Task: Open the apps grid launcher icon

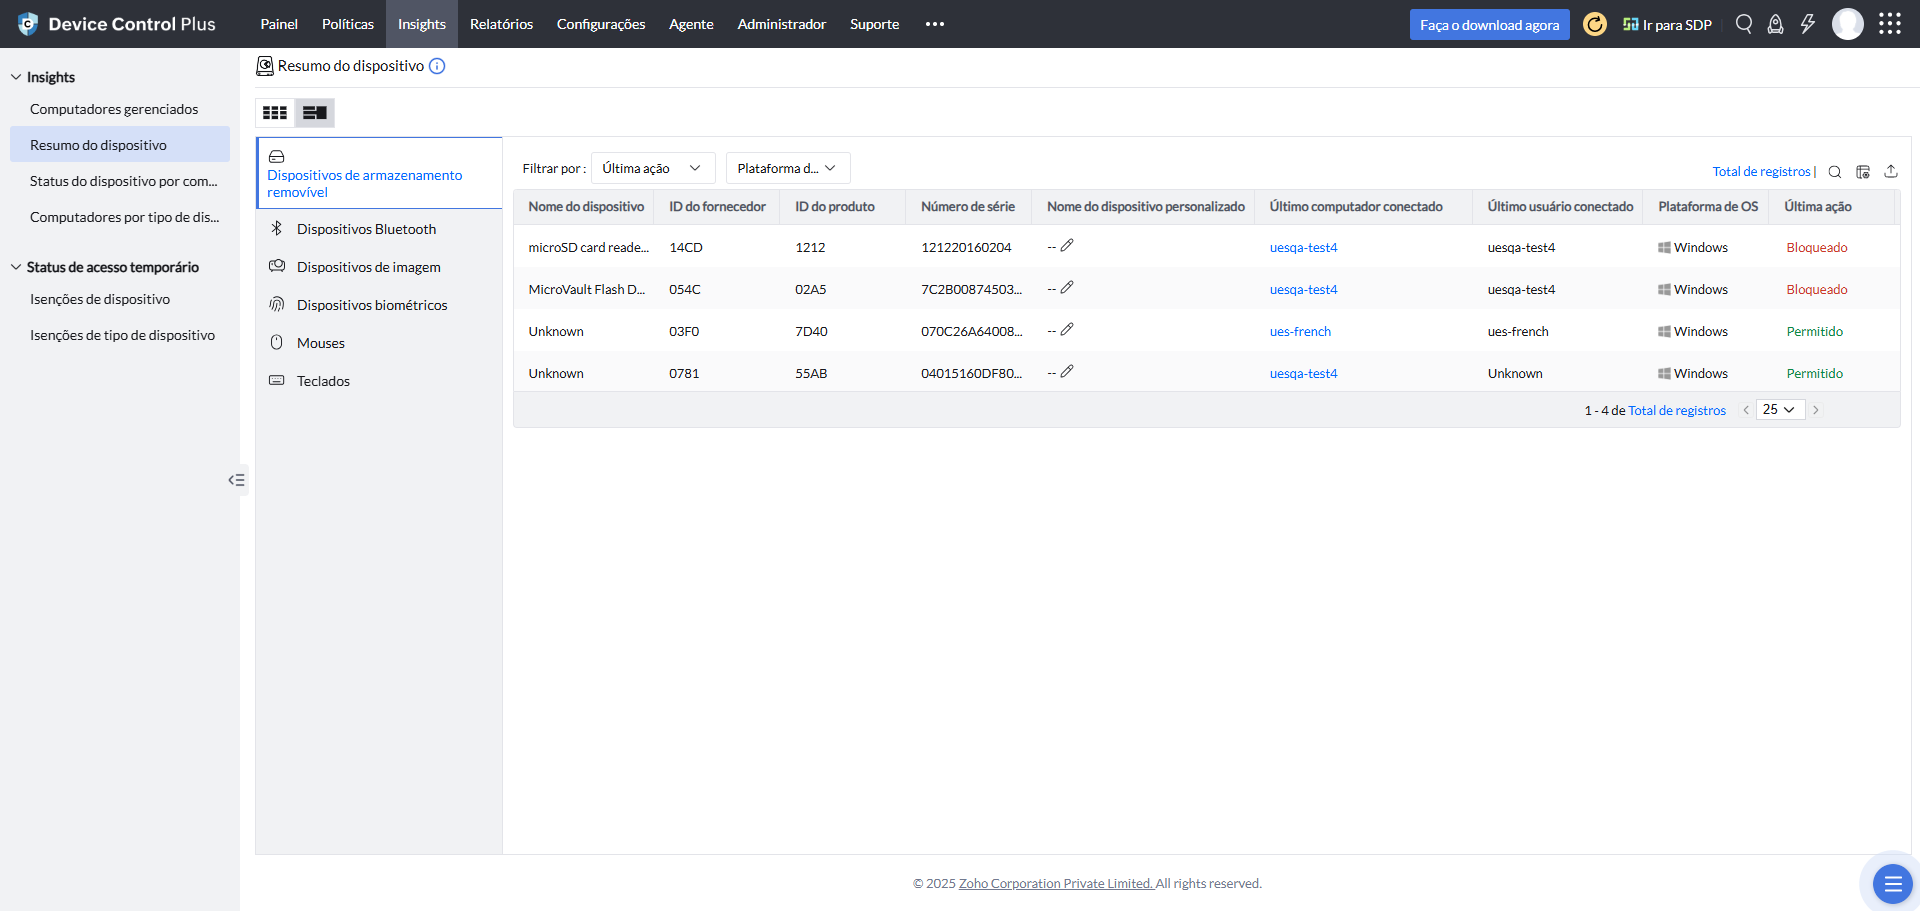Action: pyautogui.click(x=1889, y=24)
